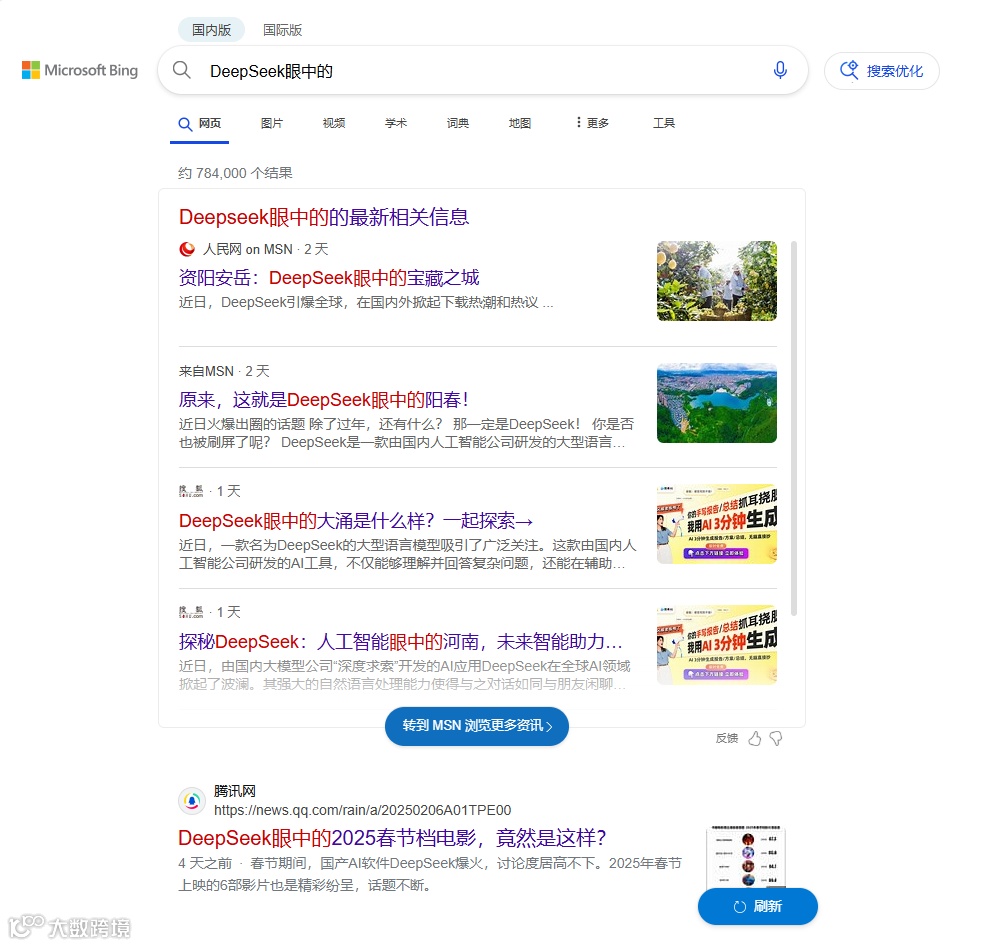
Task: Click the fruit orchard thumbnail image
Action: (716, 281)
